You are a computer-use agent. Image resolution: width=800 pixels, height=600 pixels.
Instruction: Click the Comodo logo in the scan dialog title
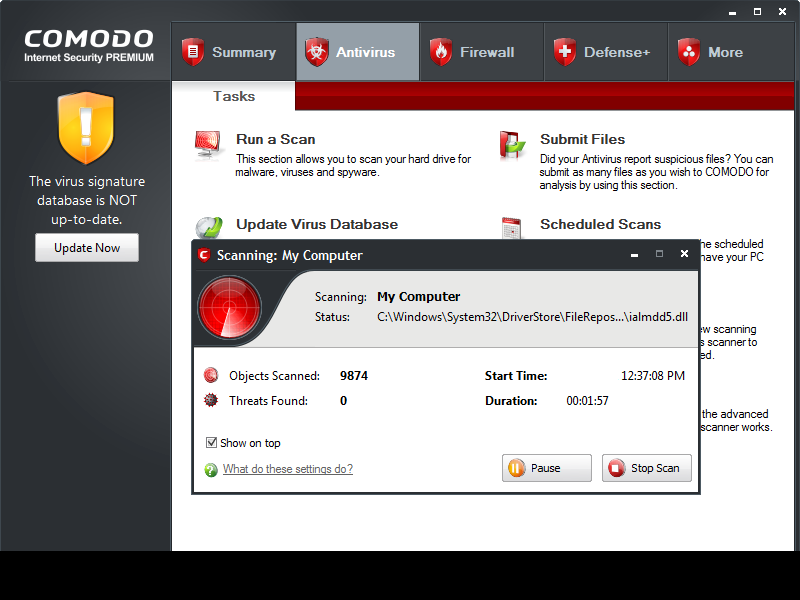point(204,255)
